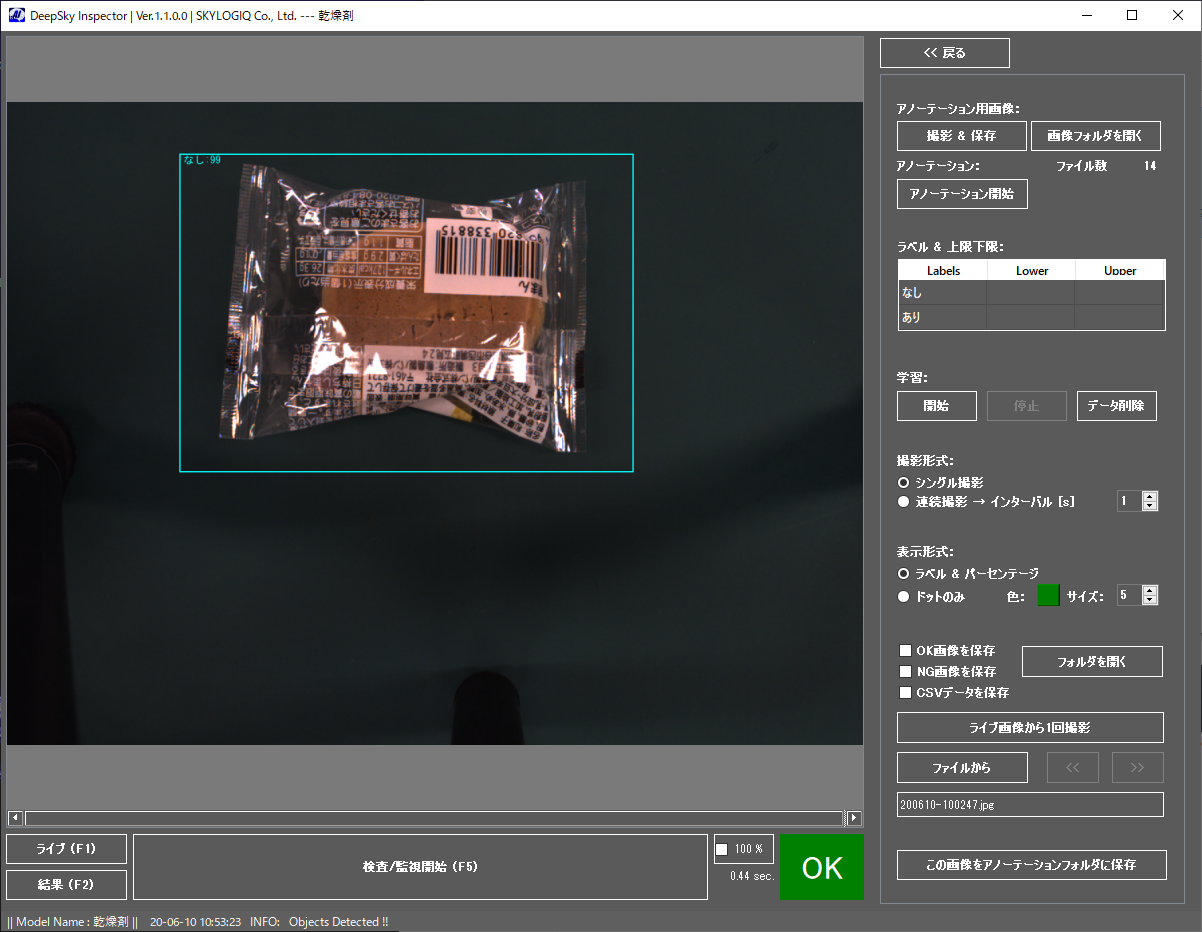Start annotation with アノテーション開始
Viewport: 1202px width, 932px height.
(x=961, y=193)
